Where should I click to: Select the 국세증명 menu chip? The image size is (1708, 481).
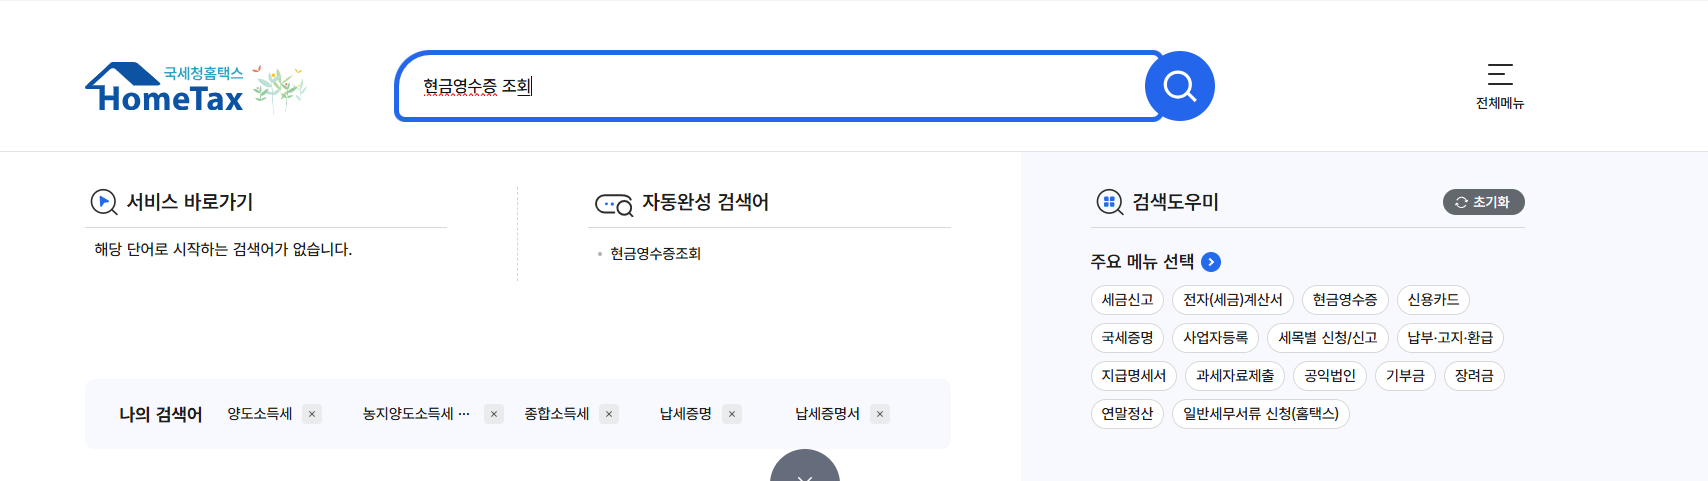1127,338
